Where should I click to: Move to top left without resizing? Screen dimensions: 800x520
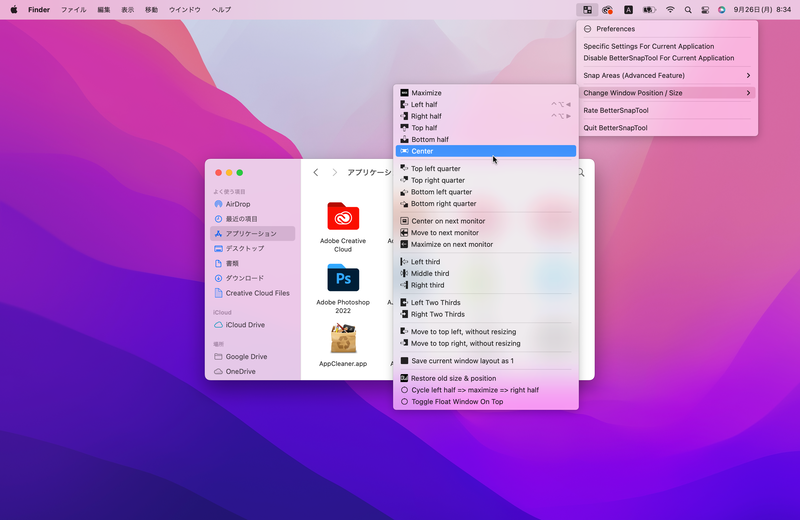[486, 332]
